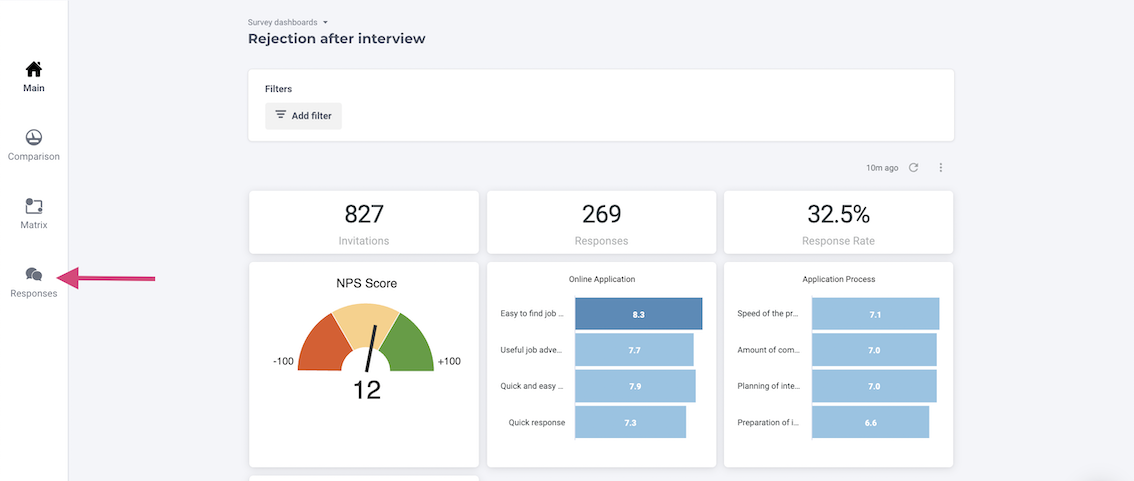Click the 827 Invitations card
This screenshot has height=481, width=1134.
(364, 222)
